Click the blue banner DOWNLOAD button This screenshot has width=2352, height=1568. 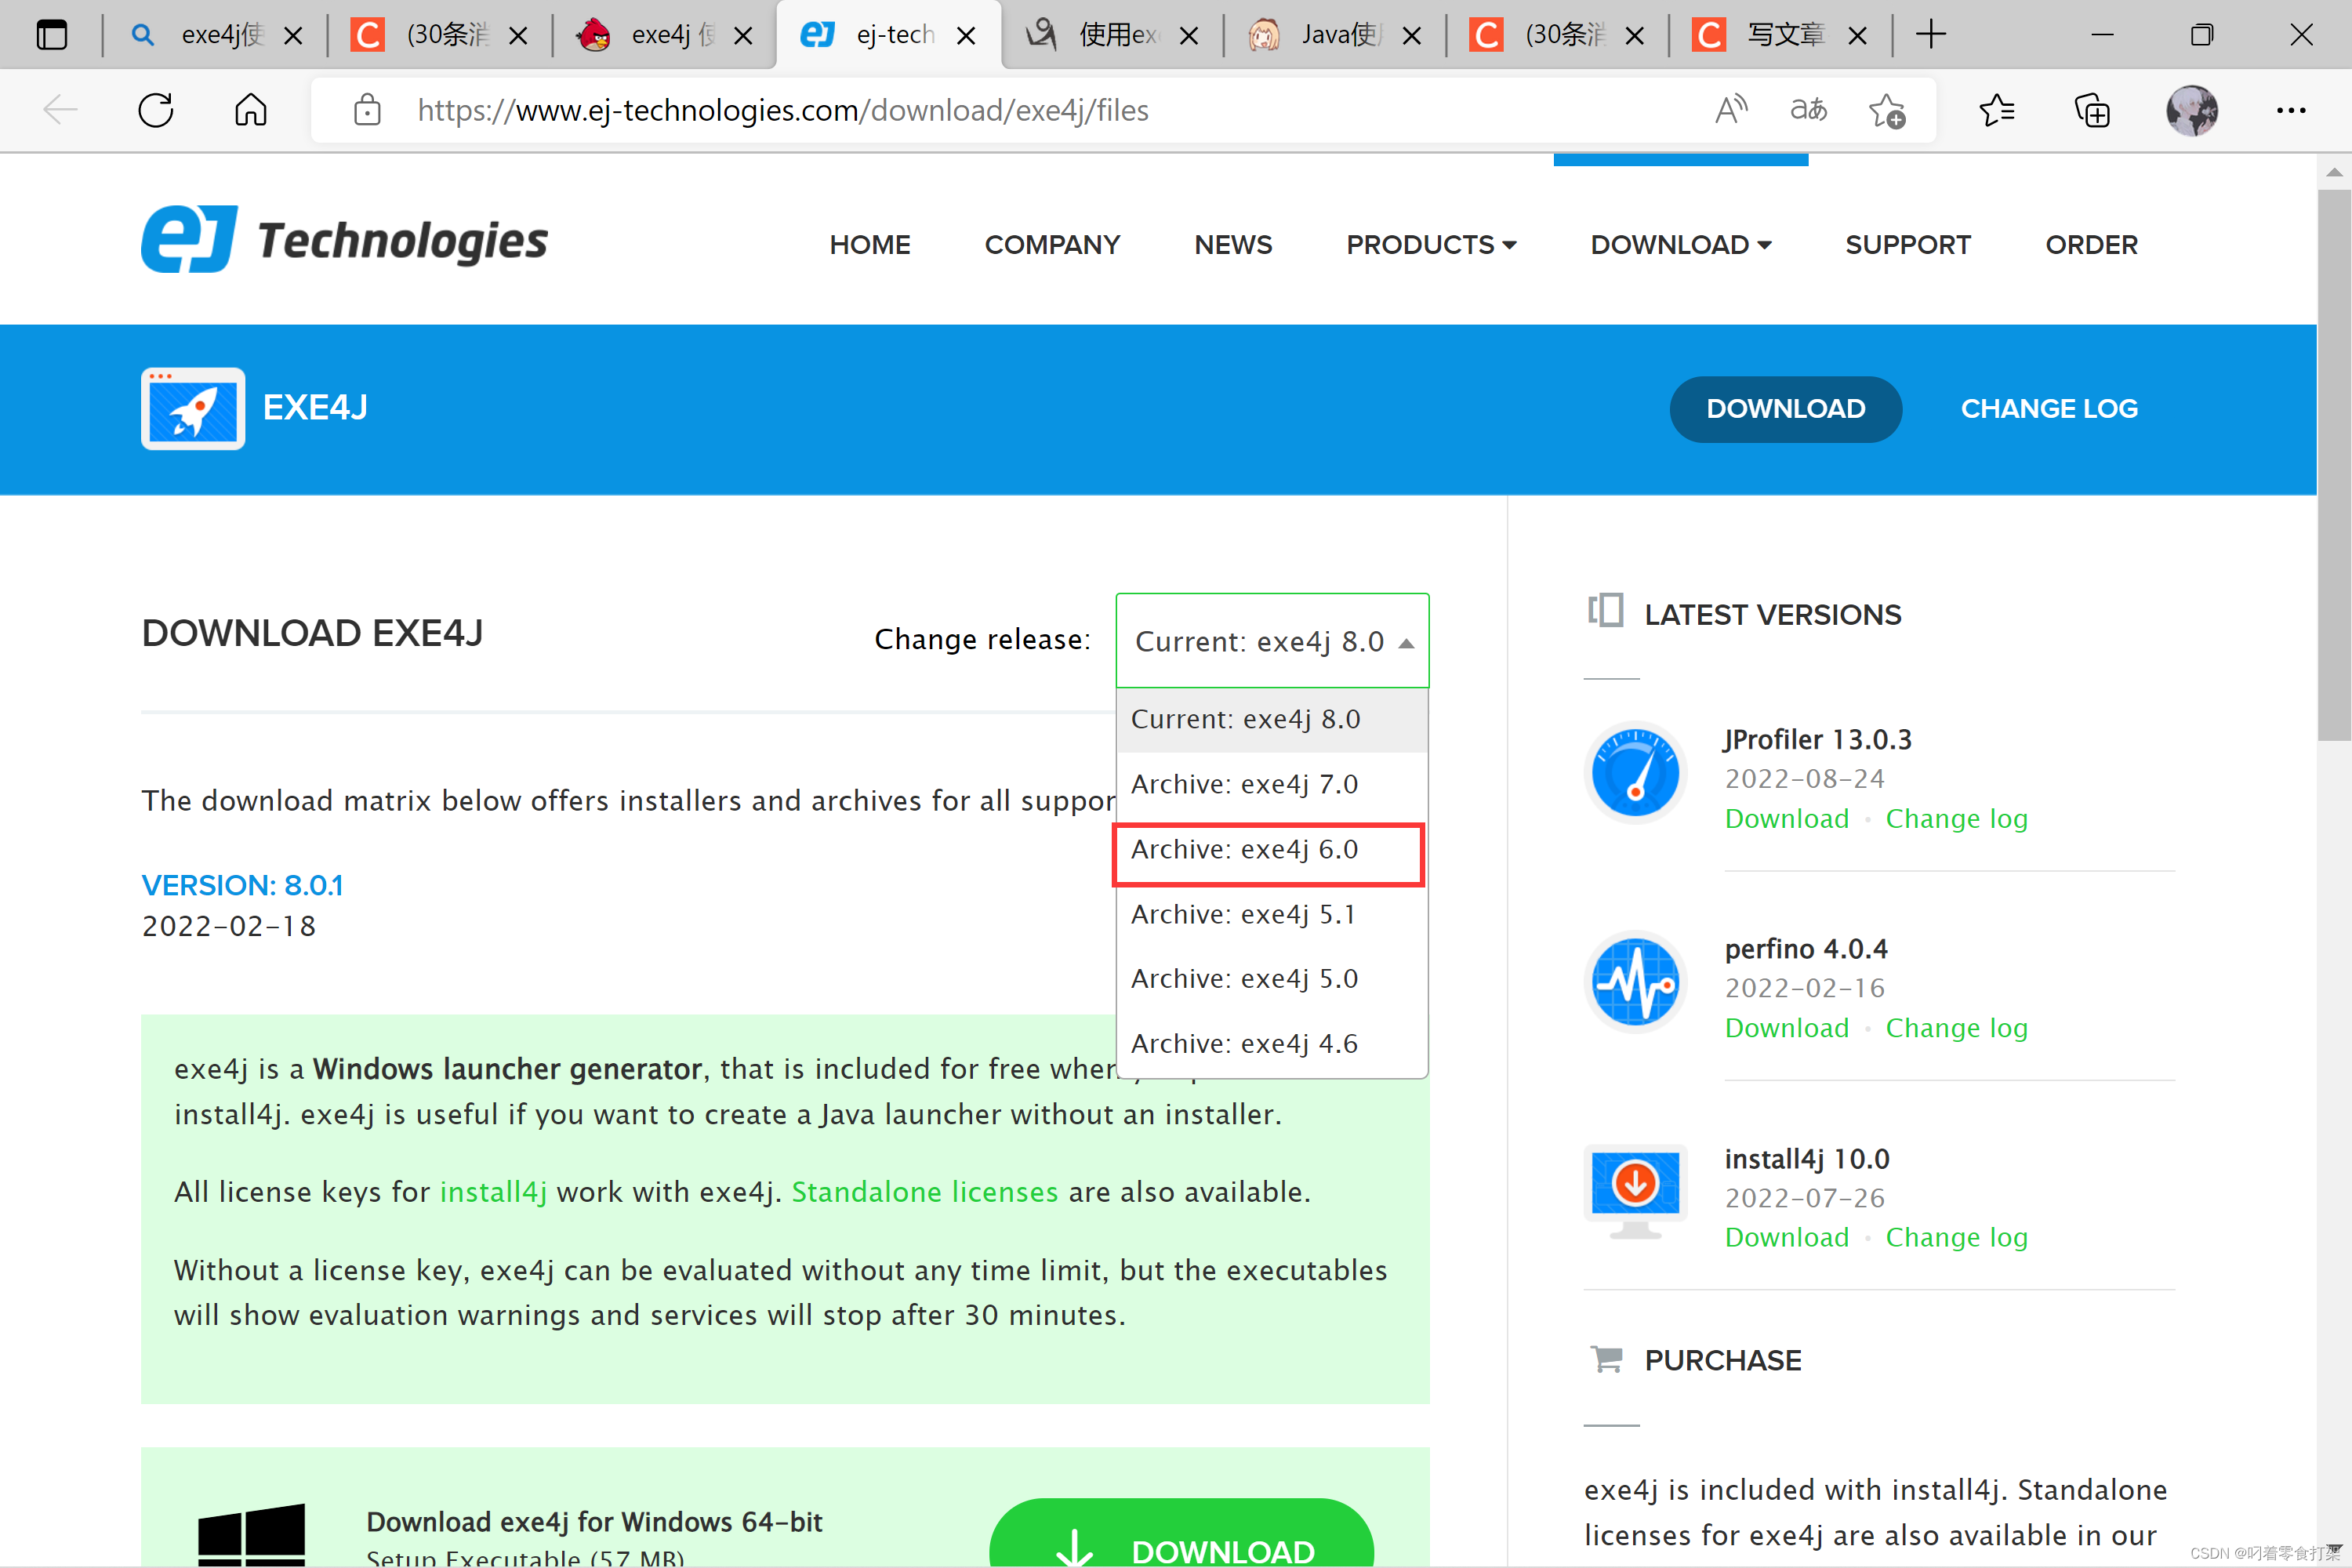[x=1785, y=409]
